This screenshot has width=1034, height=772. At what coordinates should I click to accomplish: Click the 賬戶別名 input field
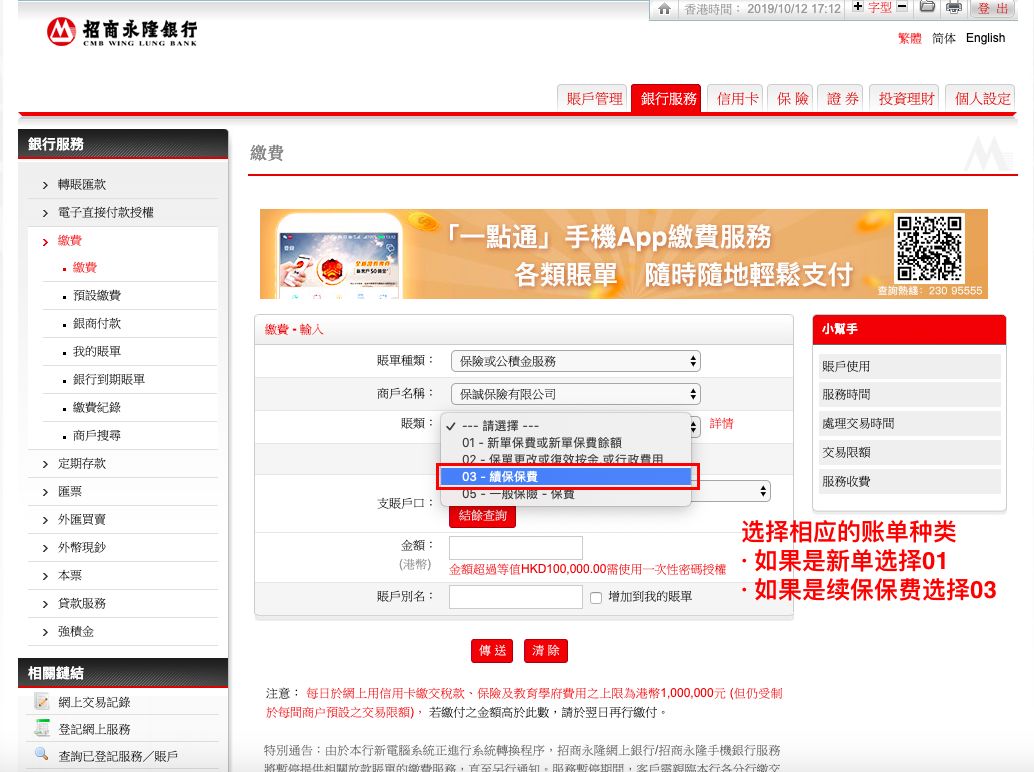(516, 597)
